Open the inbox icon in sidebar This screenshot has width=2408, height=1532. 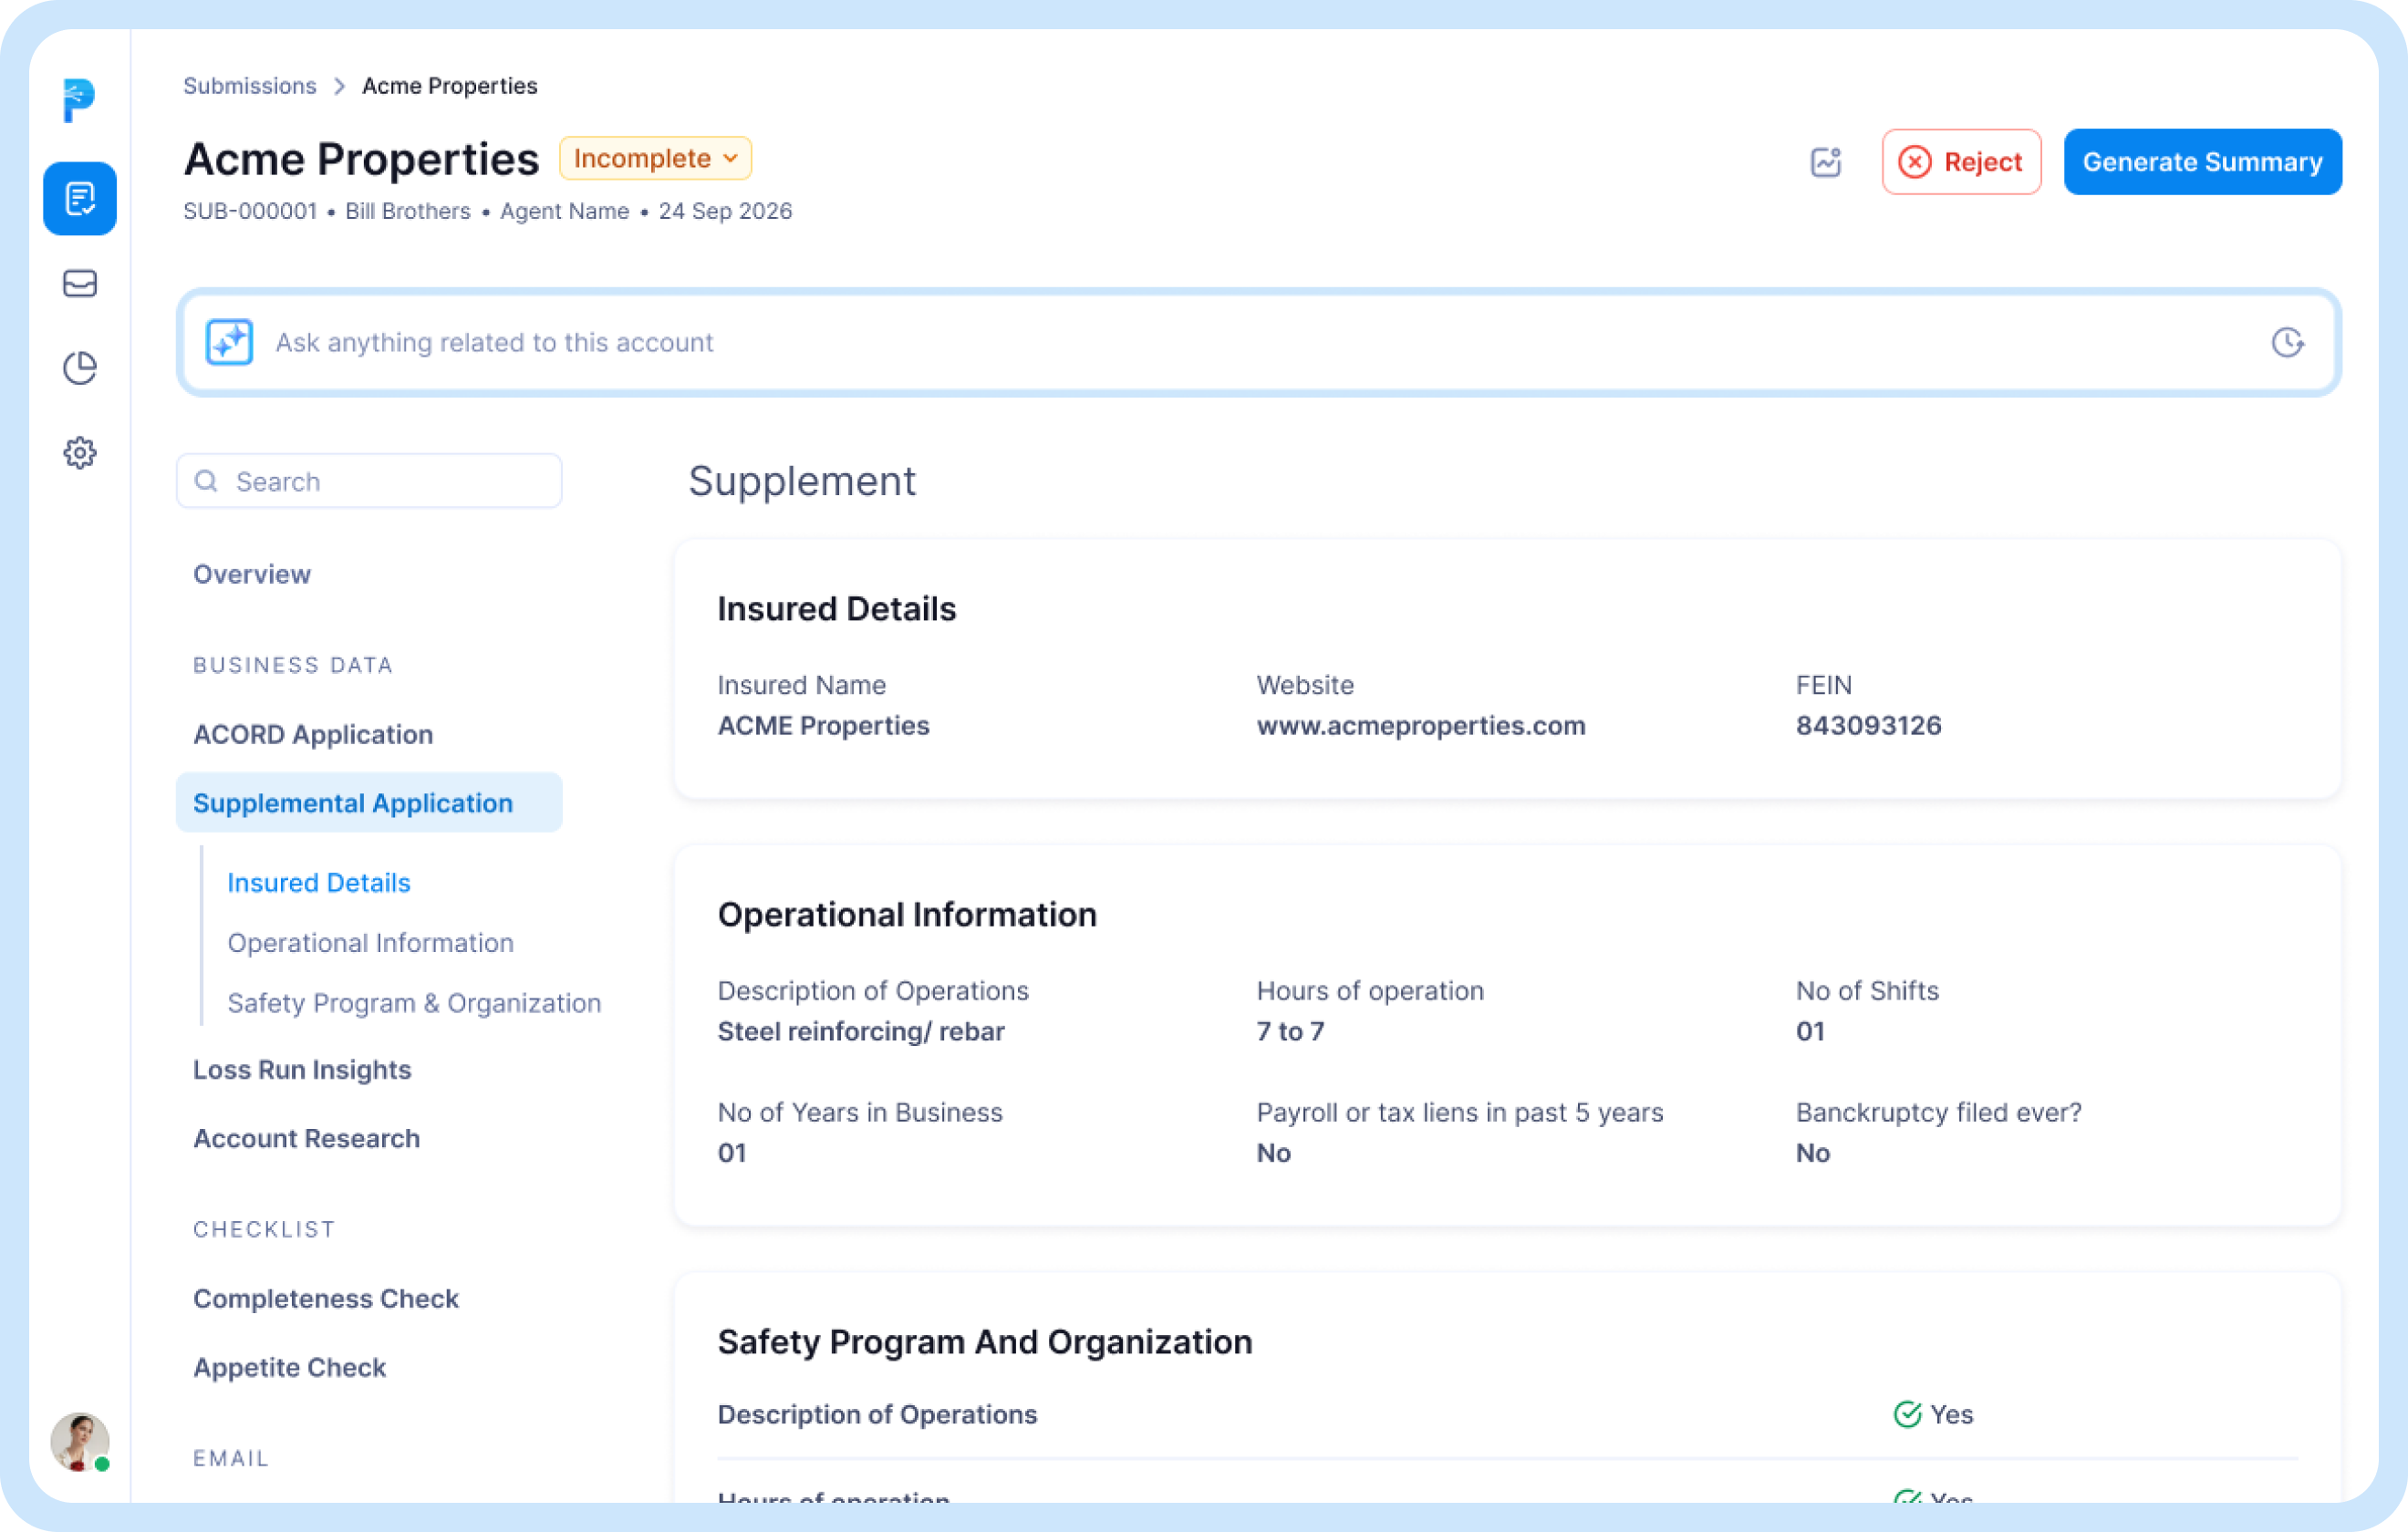pyautogui.click(x=80, y=284)
